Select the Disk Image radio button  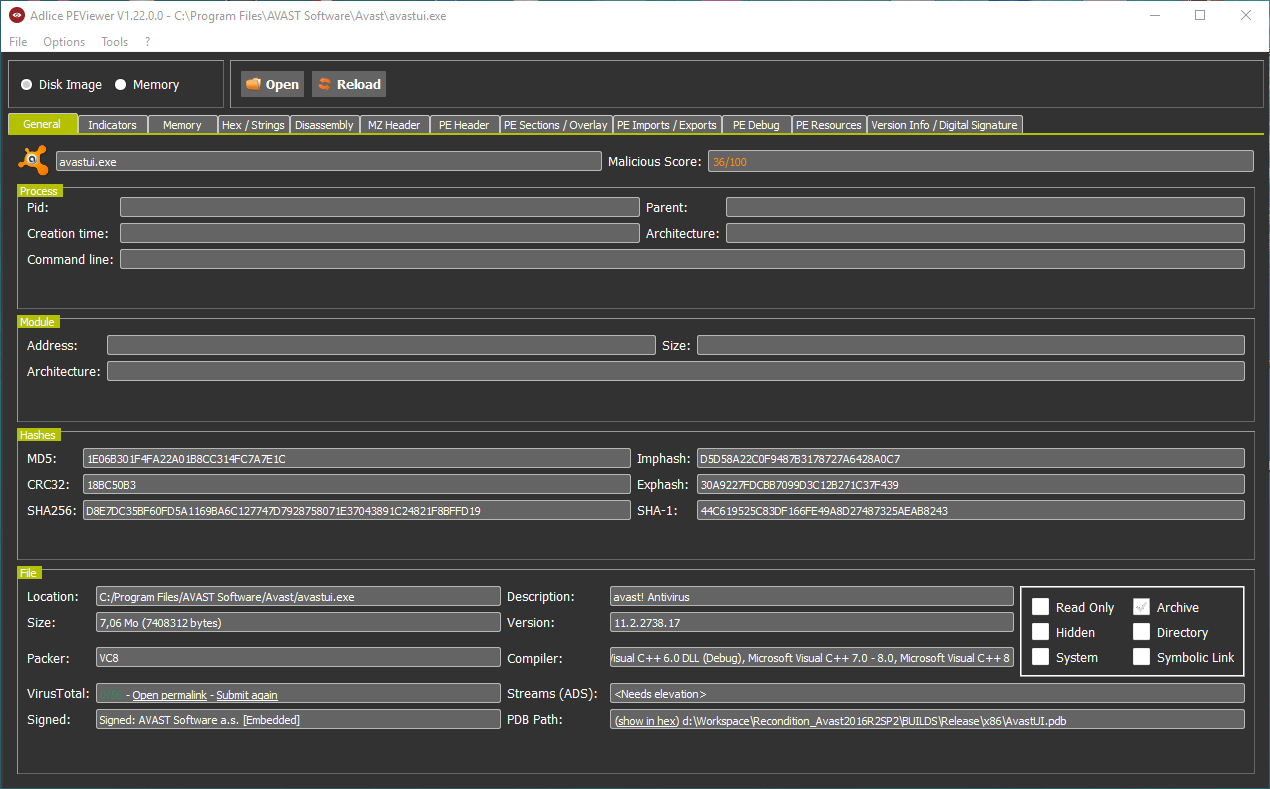(27, 85)
